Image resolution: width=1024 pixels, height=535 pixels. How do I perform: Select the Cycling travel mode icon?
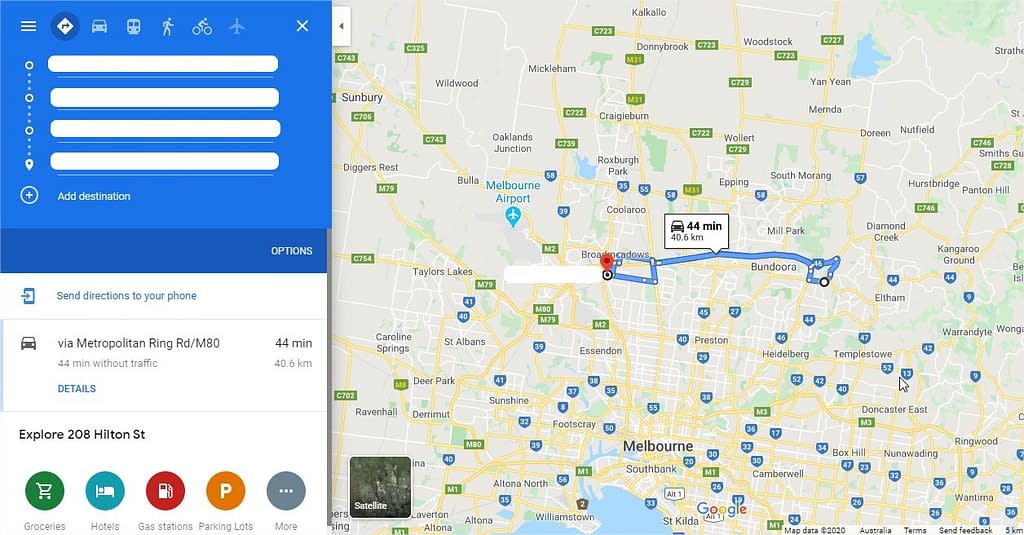[x=202, y=26]
